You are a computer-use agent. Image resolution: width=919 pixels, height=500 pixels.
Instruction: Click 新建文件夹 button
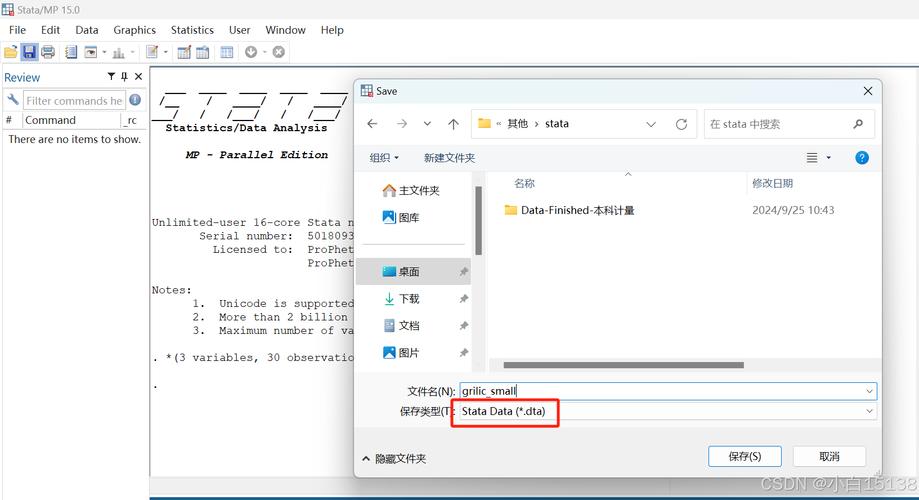click(450, 158)
